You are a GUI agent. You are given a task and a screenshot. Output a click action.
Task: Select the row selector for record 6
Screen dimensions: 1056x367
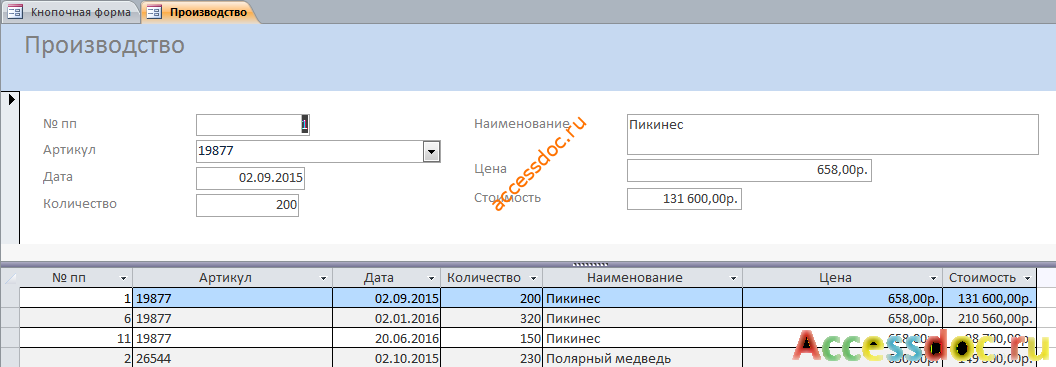pos(10,318)
